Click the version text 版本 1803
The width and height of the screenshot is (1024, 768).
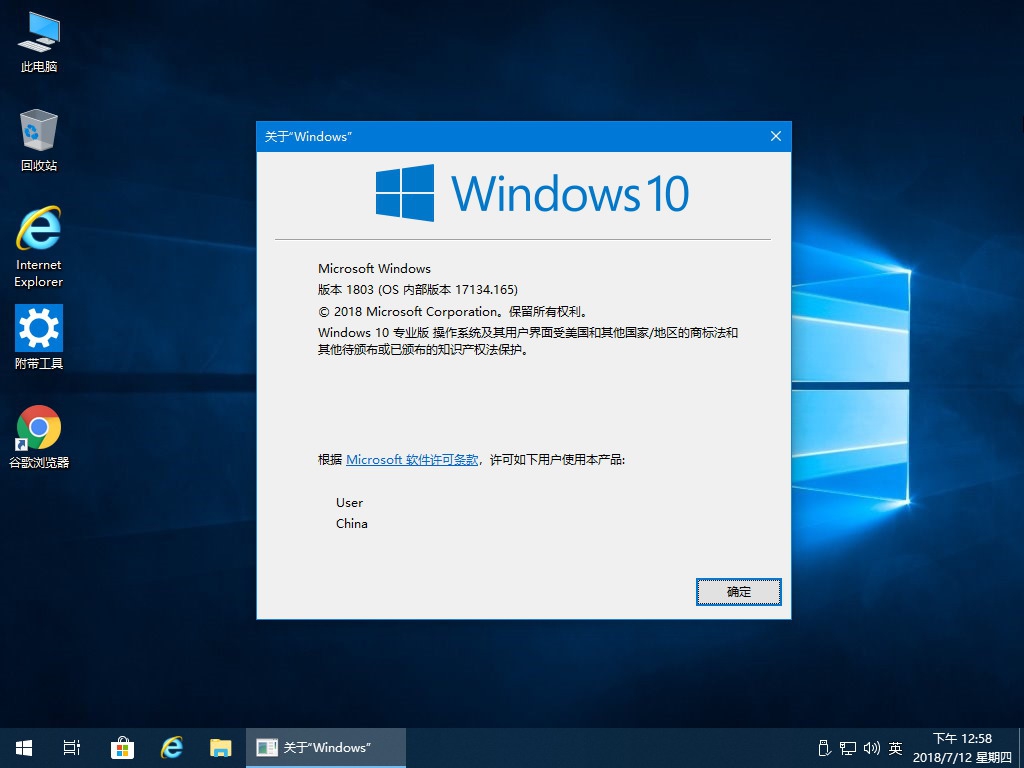[x=418, y=289]
